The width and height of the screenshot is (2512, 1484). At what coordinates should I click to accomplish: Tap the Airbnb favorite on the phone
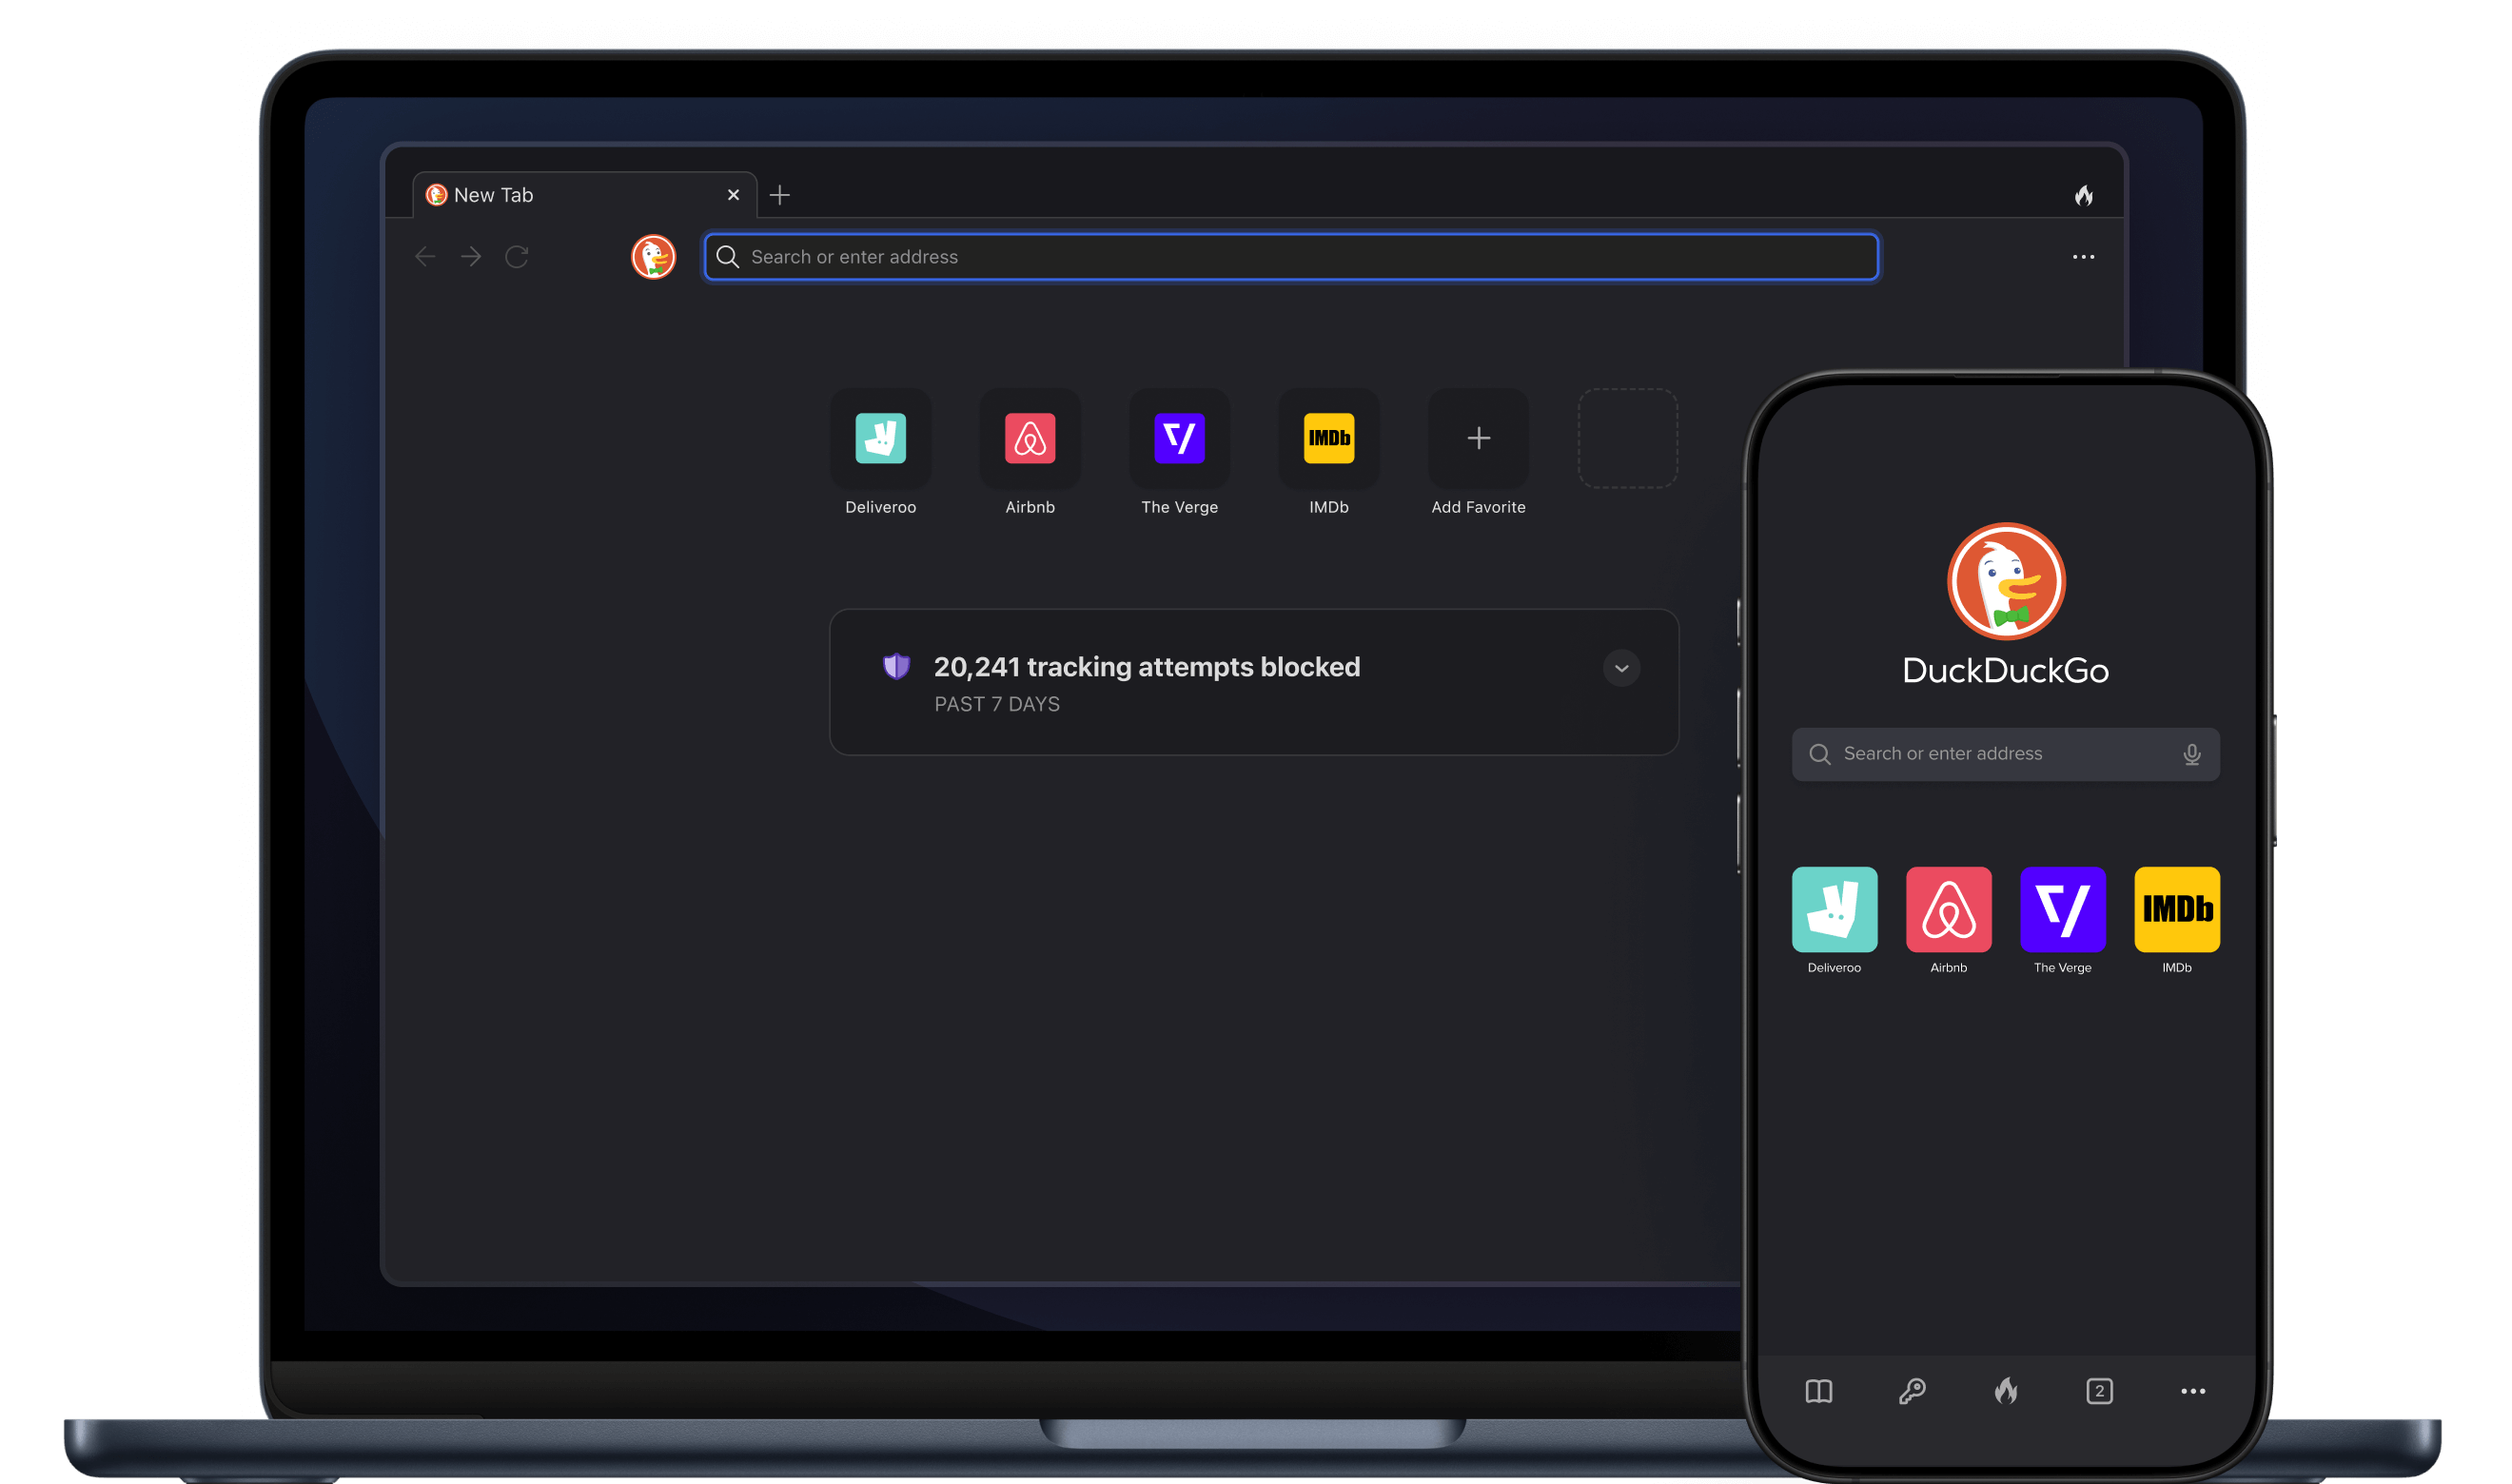(1948, 909)
